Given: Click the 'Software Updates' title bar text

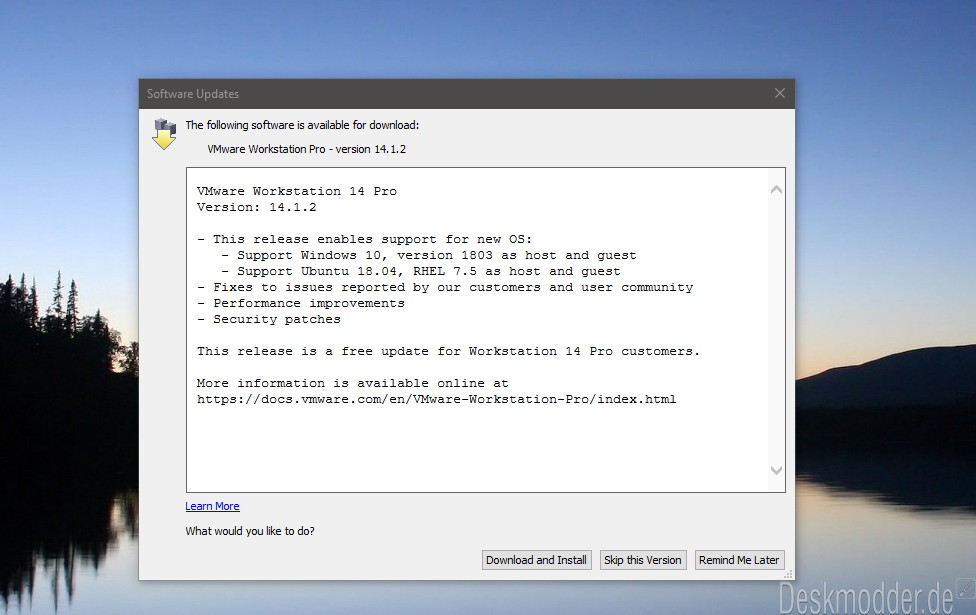Looking at the screenshot, I should coord(193,94).
